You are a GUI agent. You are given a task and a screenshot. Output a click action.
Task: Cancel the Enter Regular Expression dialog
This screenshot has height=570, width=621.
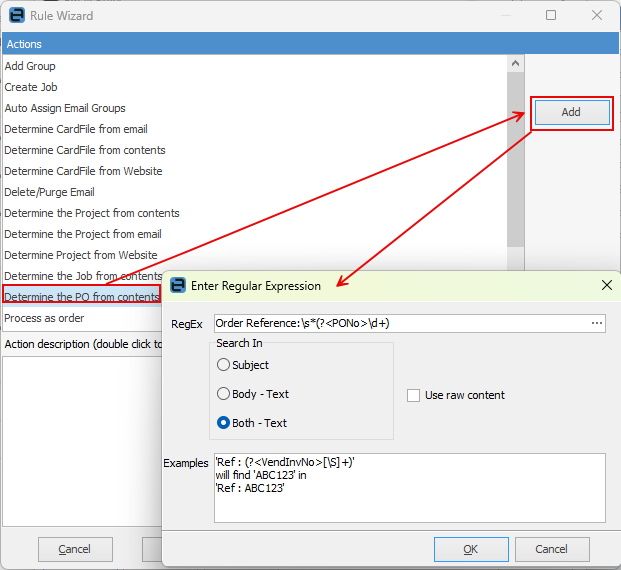pos(552,549)
